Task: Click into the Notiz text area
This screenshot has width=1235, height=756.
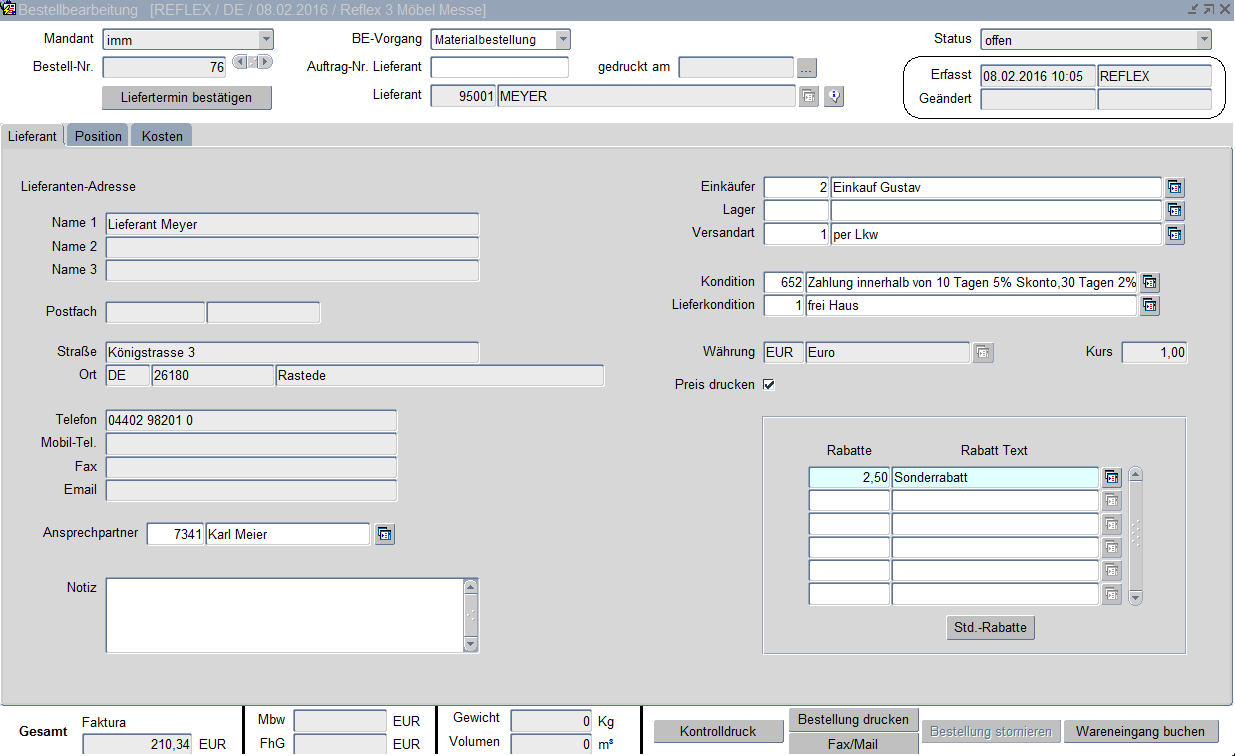Action: [x=284, y=615]
